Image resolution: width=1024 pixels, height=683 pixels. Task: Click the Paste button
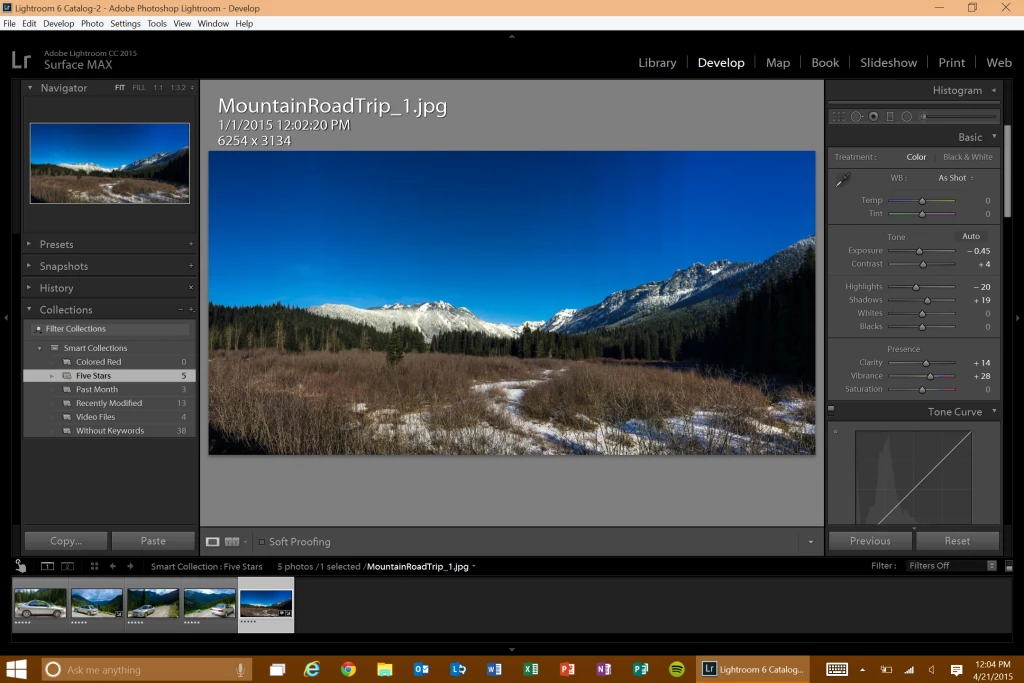tap(153, 541)
